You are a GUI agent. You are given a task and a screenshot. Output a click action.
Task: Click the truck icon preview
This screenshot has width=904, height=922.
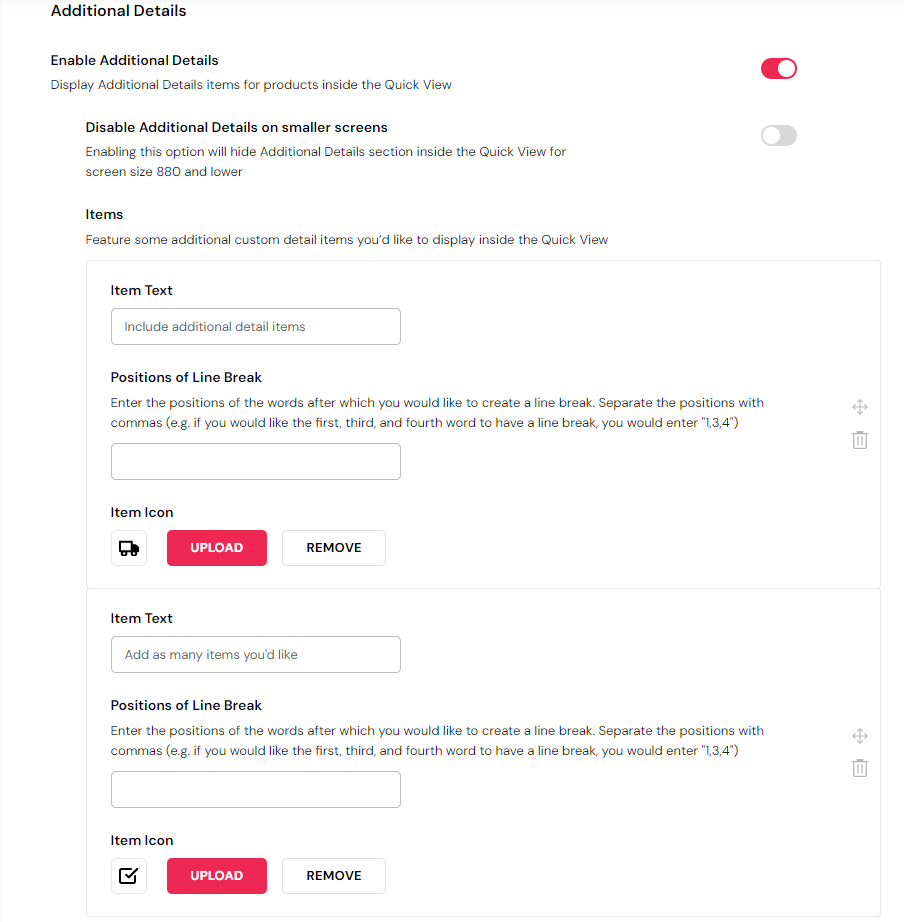tap(129, 548)
